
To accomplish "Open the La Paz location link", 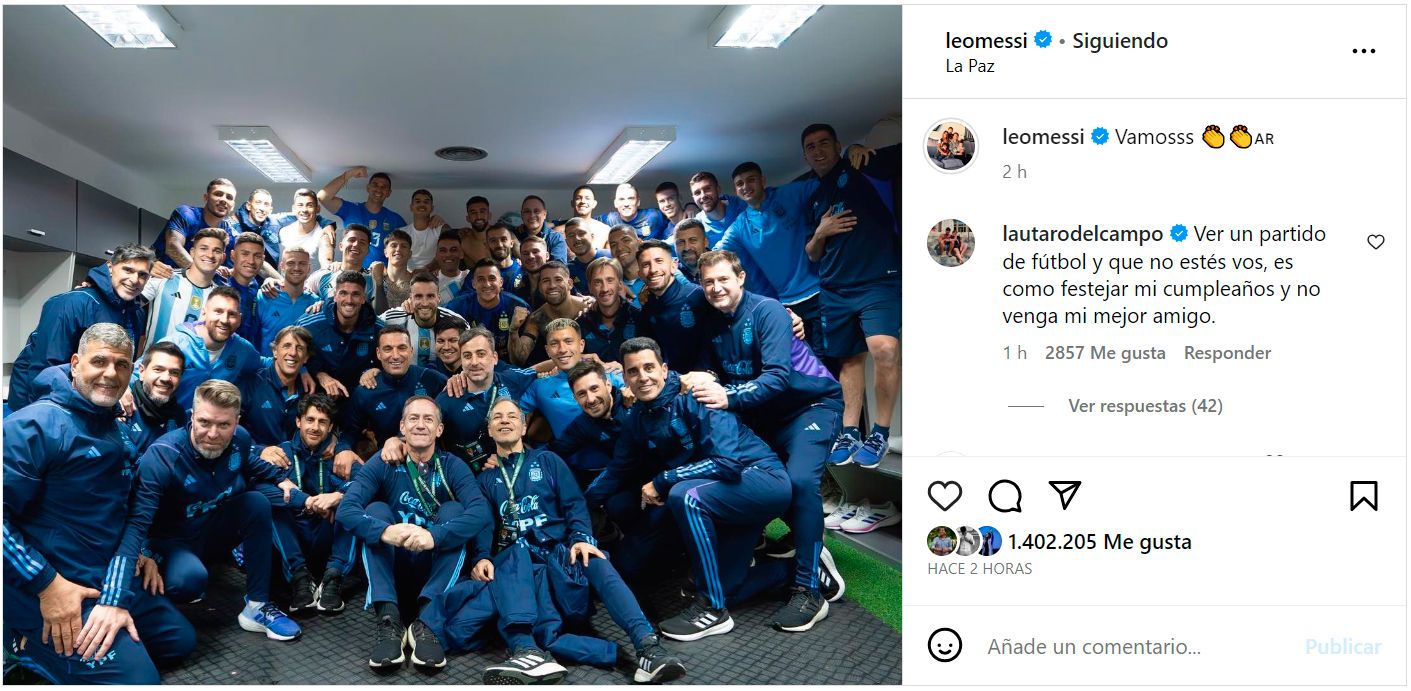I will click(x=970, y=66).
